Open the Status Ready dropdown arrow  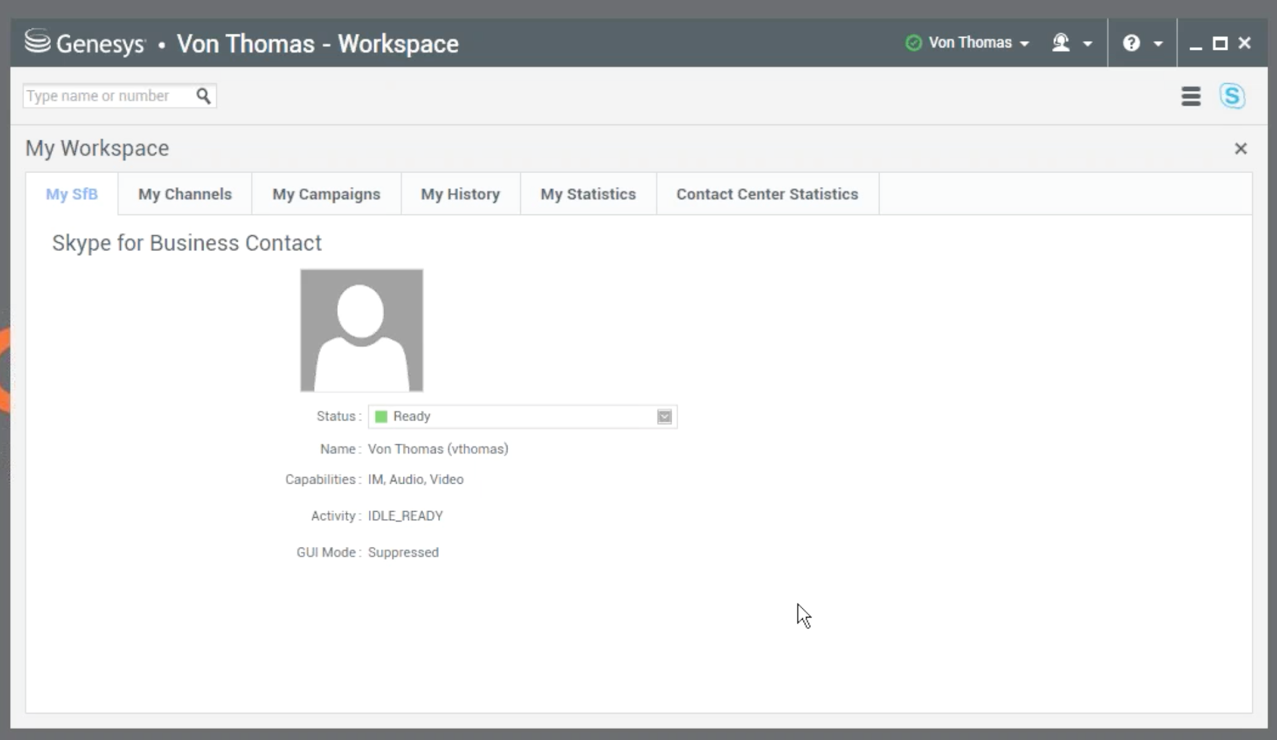tap(664, 417)
